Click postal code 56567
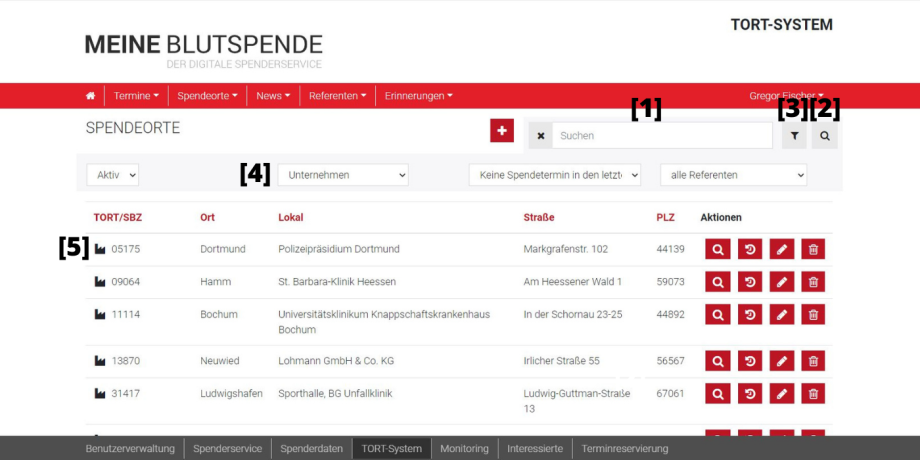The width and height of the screenshot is (920, 460). (671, 361)
